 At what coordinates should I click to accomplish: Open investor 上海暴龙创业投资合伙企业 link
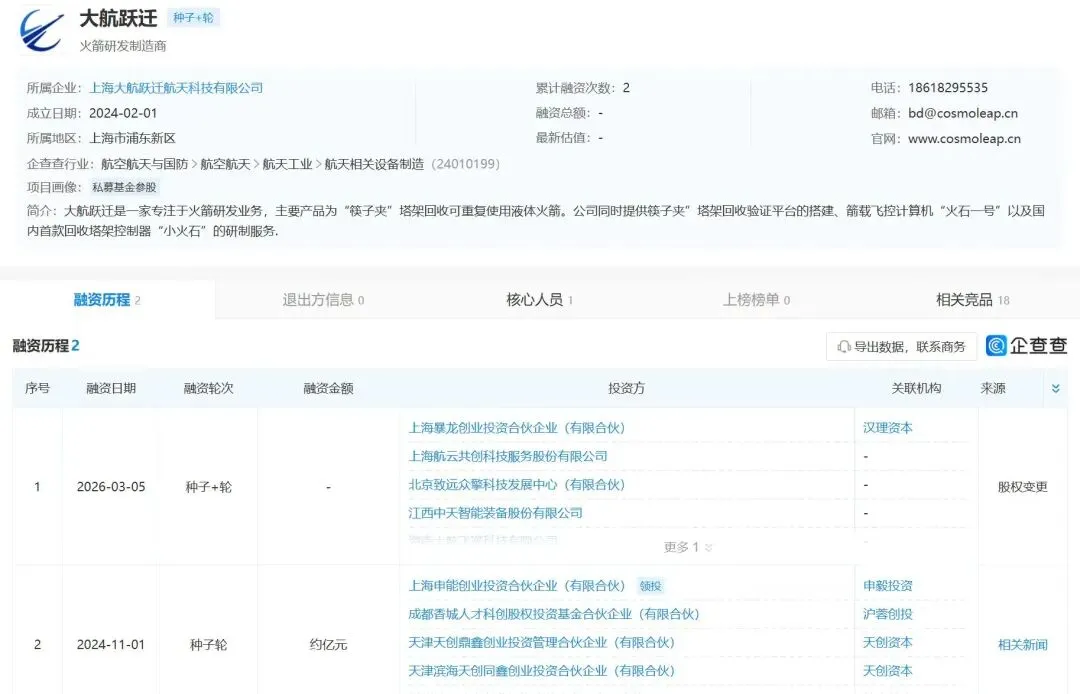pyautogui.click(x=517, y=428)
